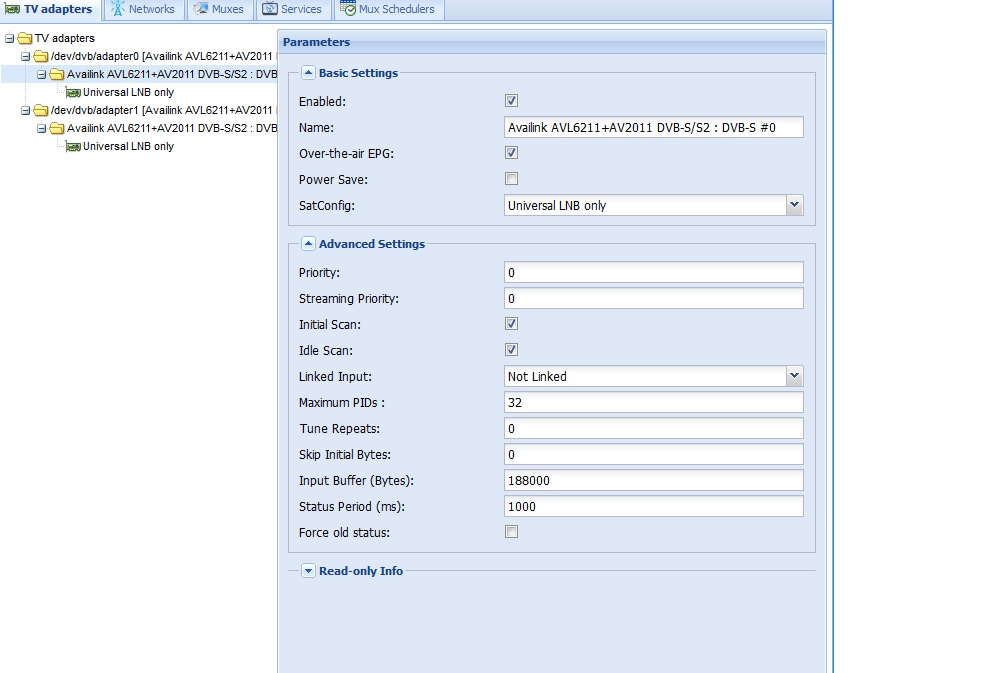Toggle the Idle Scan checkbox

click(511, 350)
